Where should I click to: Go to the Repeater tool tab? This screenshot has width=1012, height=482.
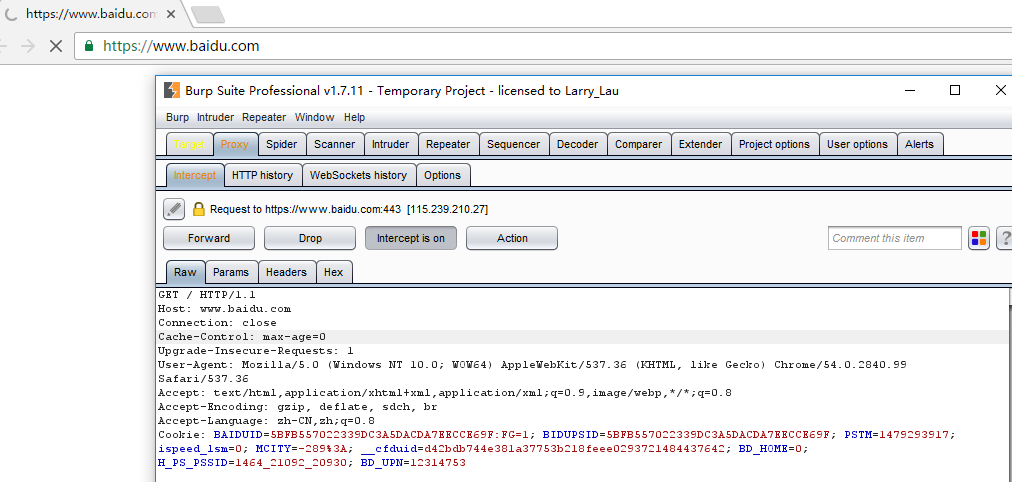(448, 145)
